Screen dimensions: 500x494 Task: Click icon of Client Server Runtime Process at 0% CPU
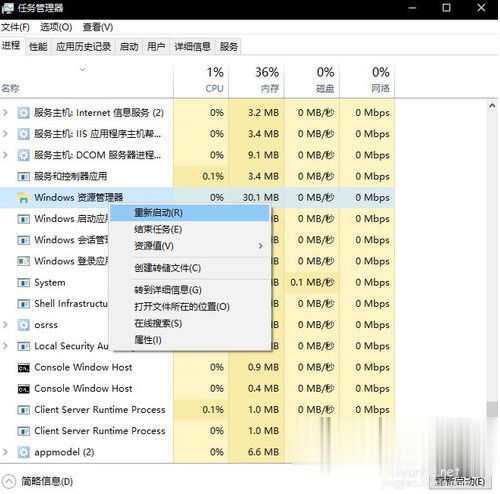click(23, 432)
